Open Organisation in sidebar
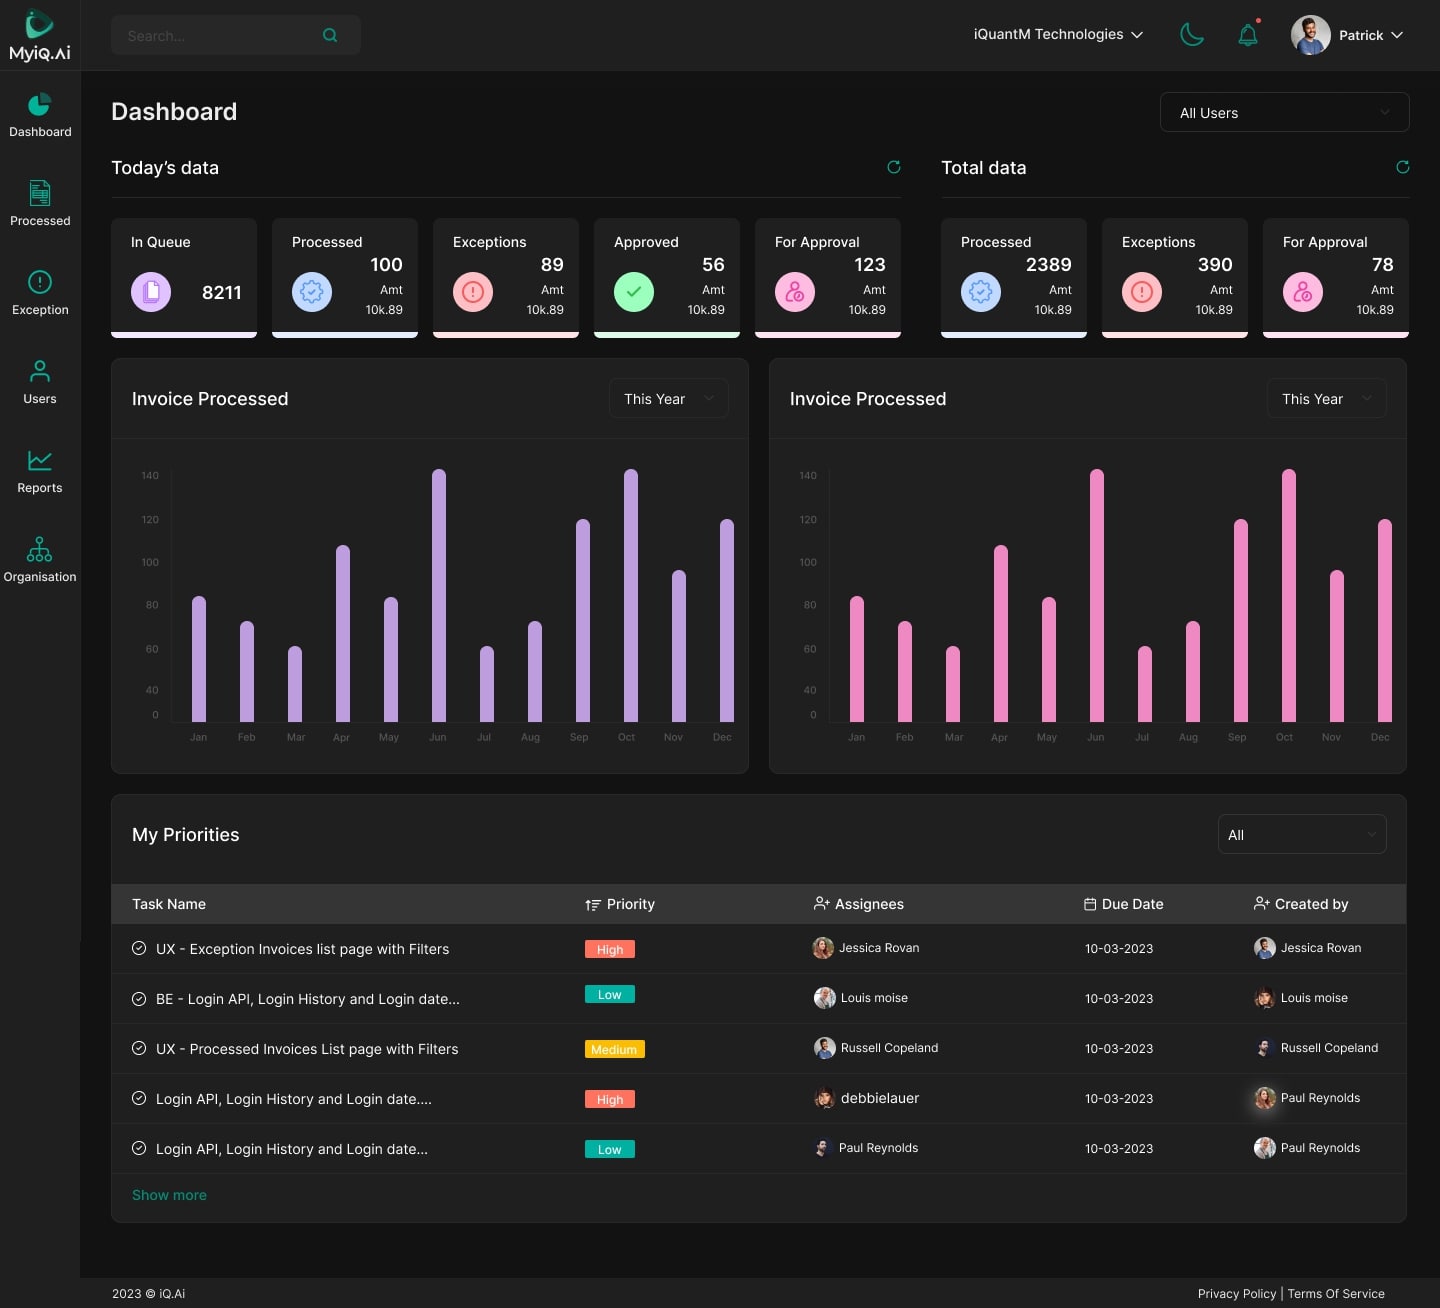Image resolution: width=1440 pixels, height=1308 pixels. [40, 560]
